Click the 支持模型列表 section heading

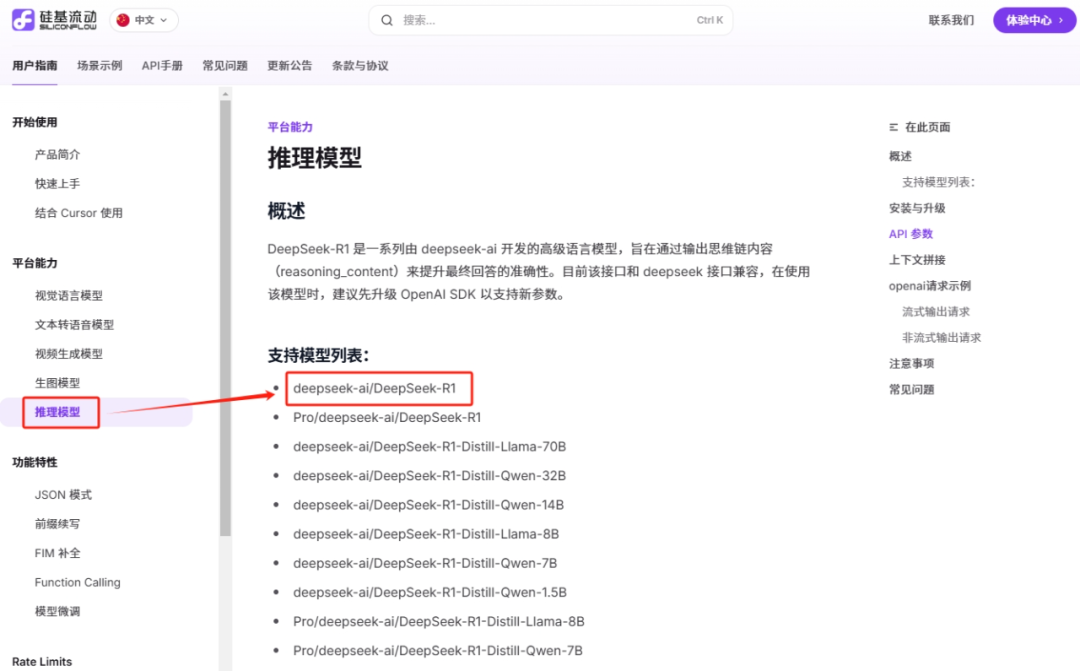(319, 355)
